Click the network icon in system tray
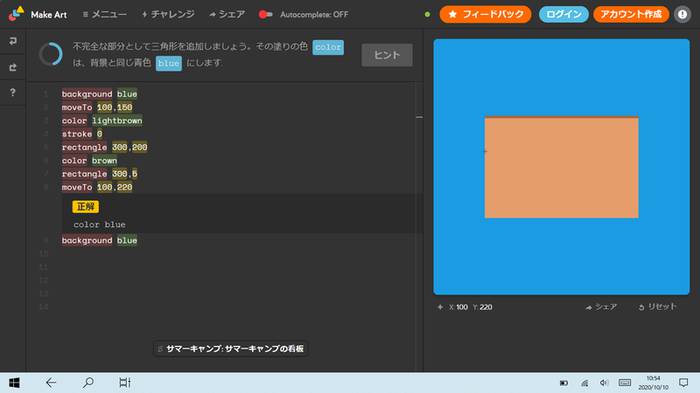Screen dimensions: 700x393 click(584, 383)
